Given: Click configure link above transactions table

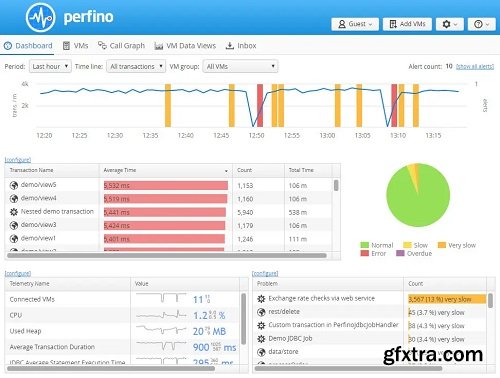Looking at the screenshot, I should [18, 160].
